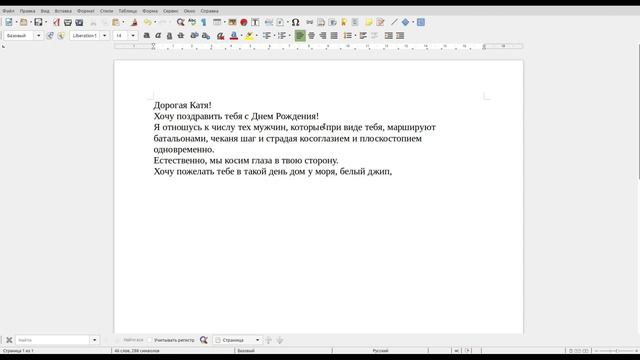Viewport: 640px width, 360px height.
Task: Close the find toolbar X button
Action: 9,340
